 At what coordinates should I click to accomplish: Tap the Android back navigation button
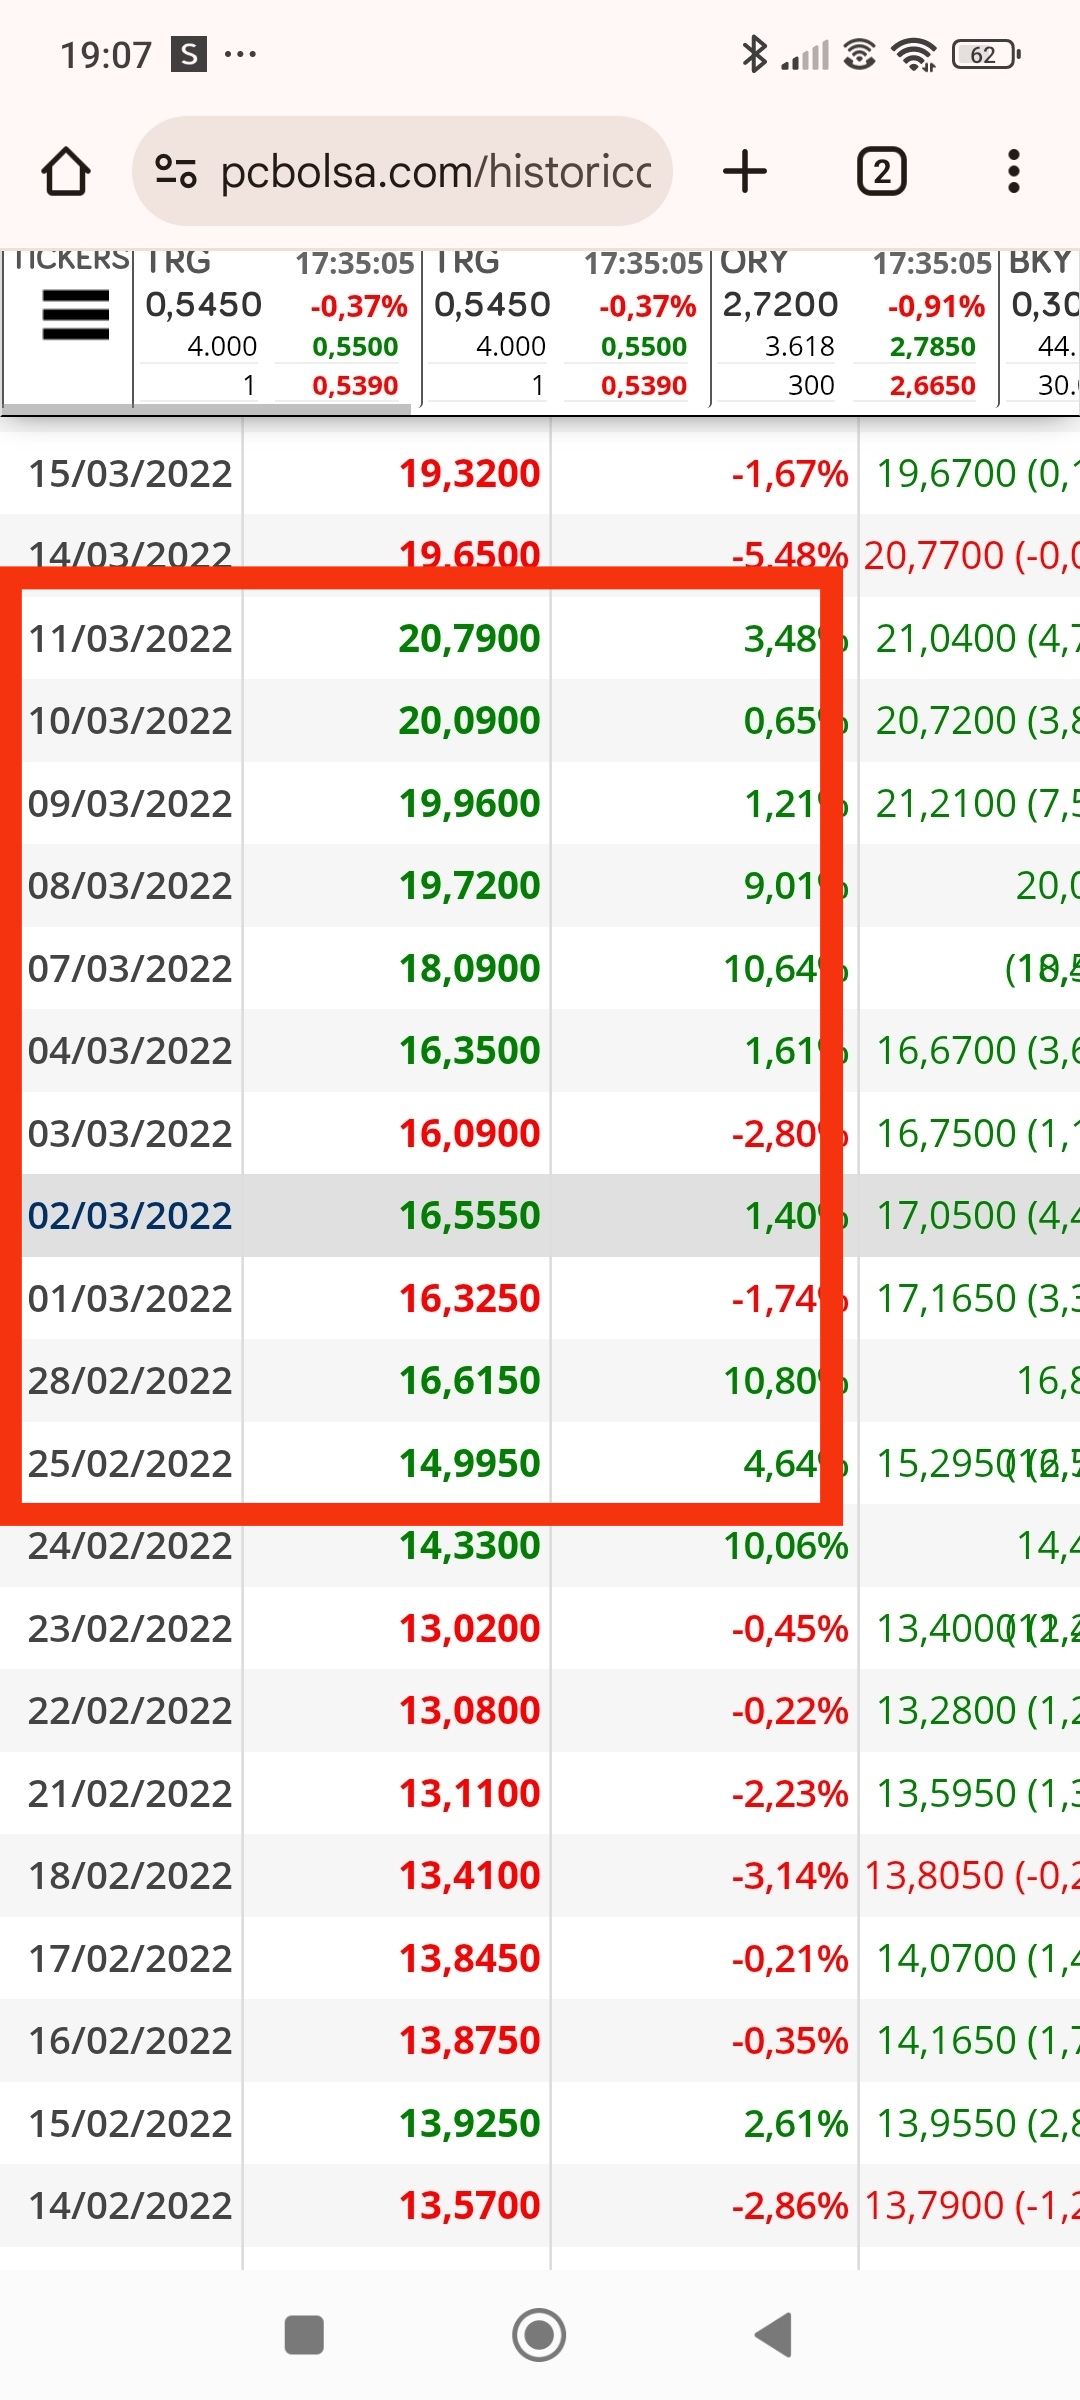[x=774, y=2335]
